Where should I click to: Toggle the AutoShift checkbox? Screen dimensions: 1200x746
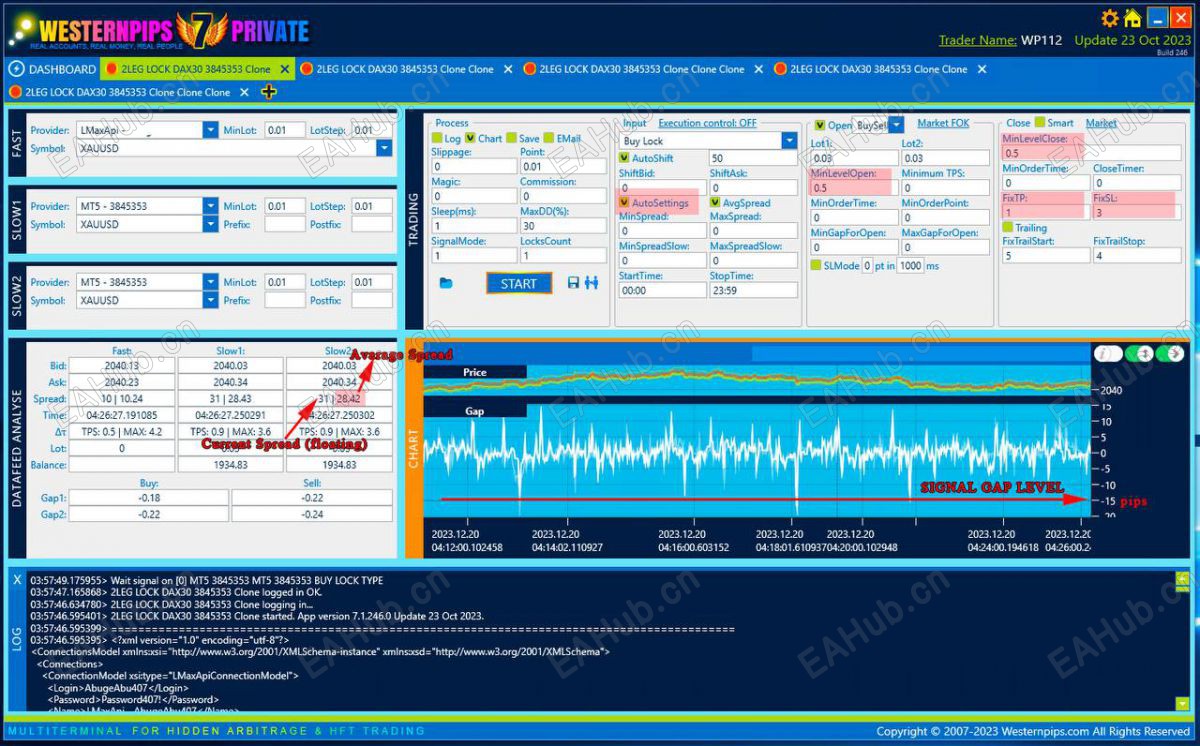tap(625, 158)
